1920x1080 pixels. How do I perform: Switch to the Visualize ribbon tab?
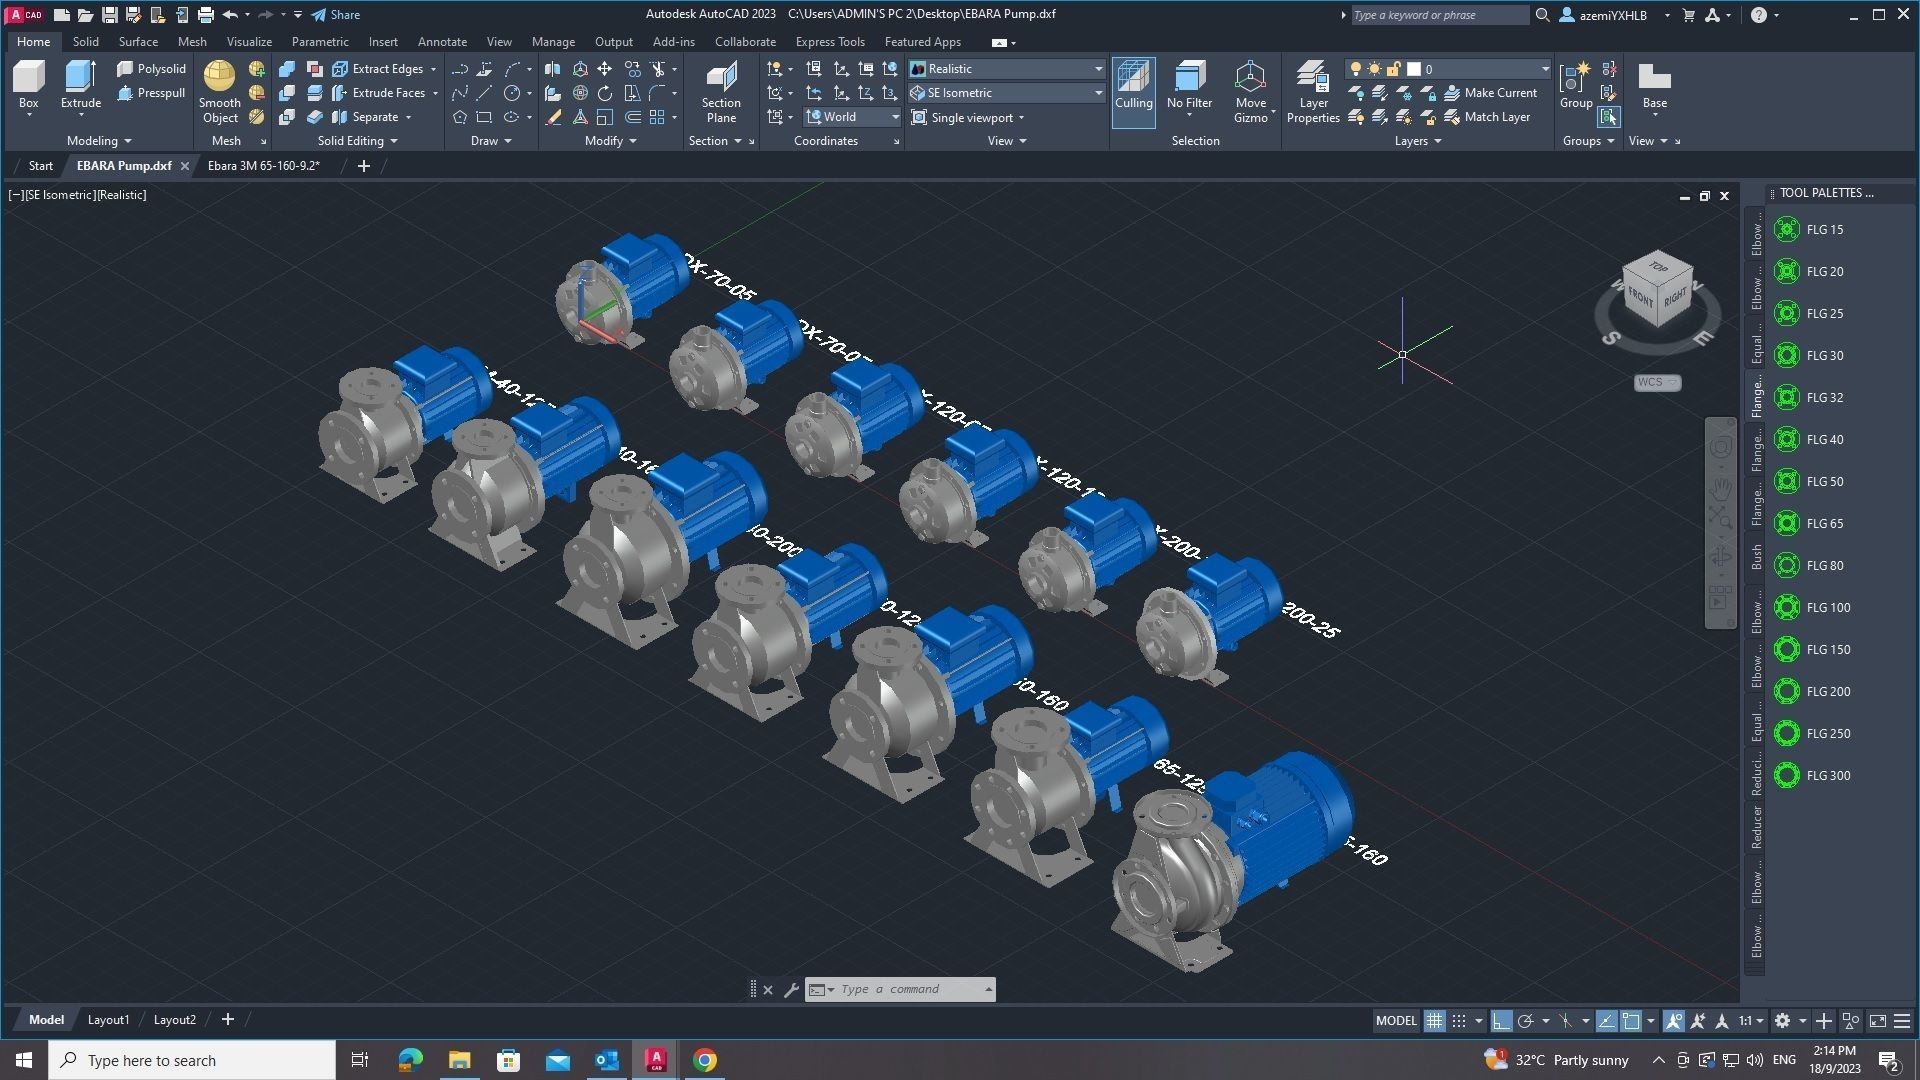coord(249,42)
